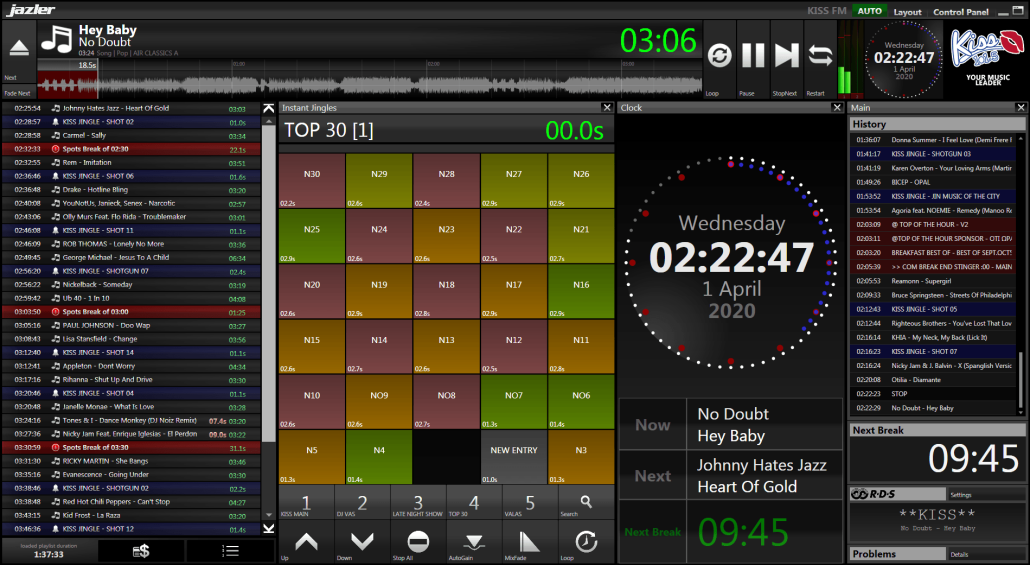
Task: Jump playlist to bottom arrow
Action: 269,528
